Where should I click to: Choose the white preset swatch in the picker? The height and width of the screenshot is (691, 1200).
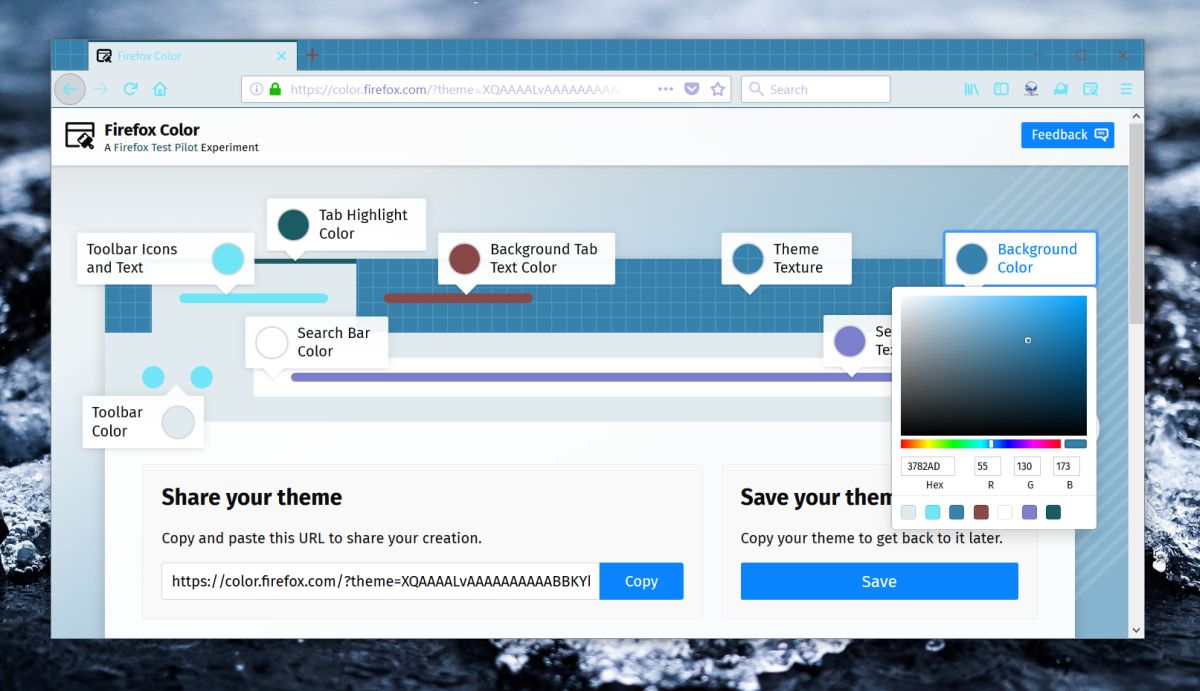[1005, 512]
